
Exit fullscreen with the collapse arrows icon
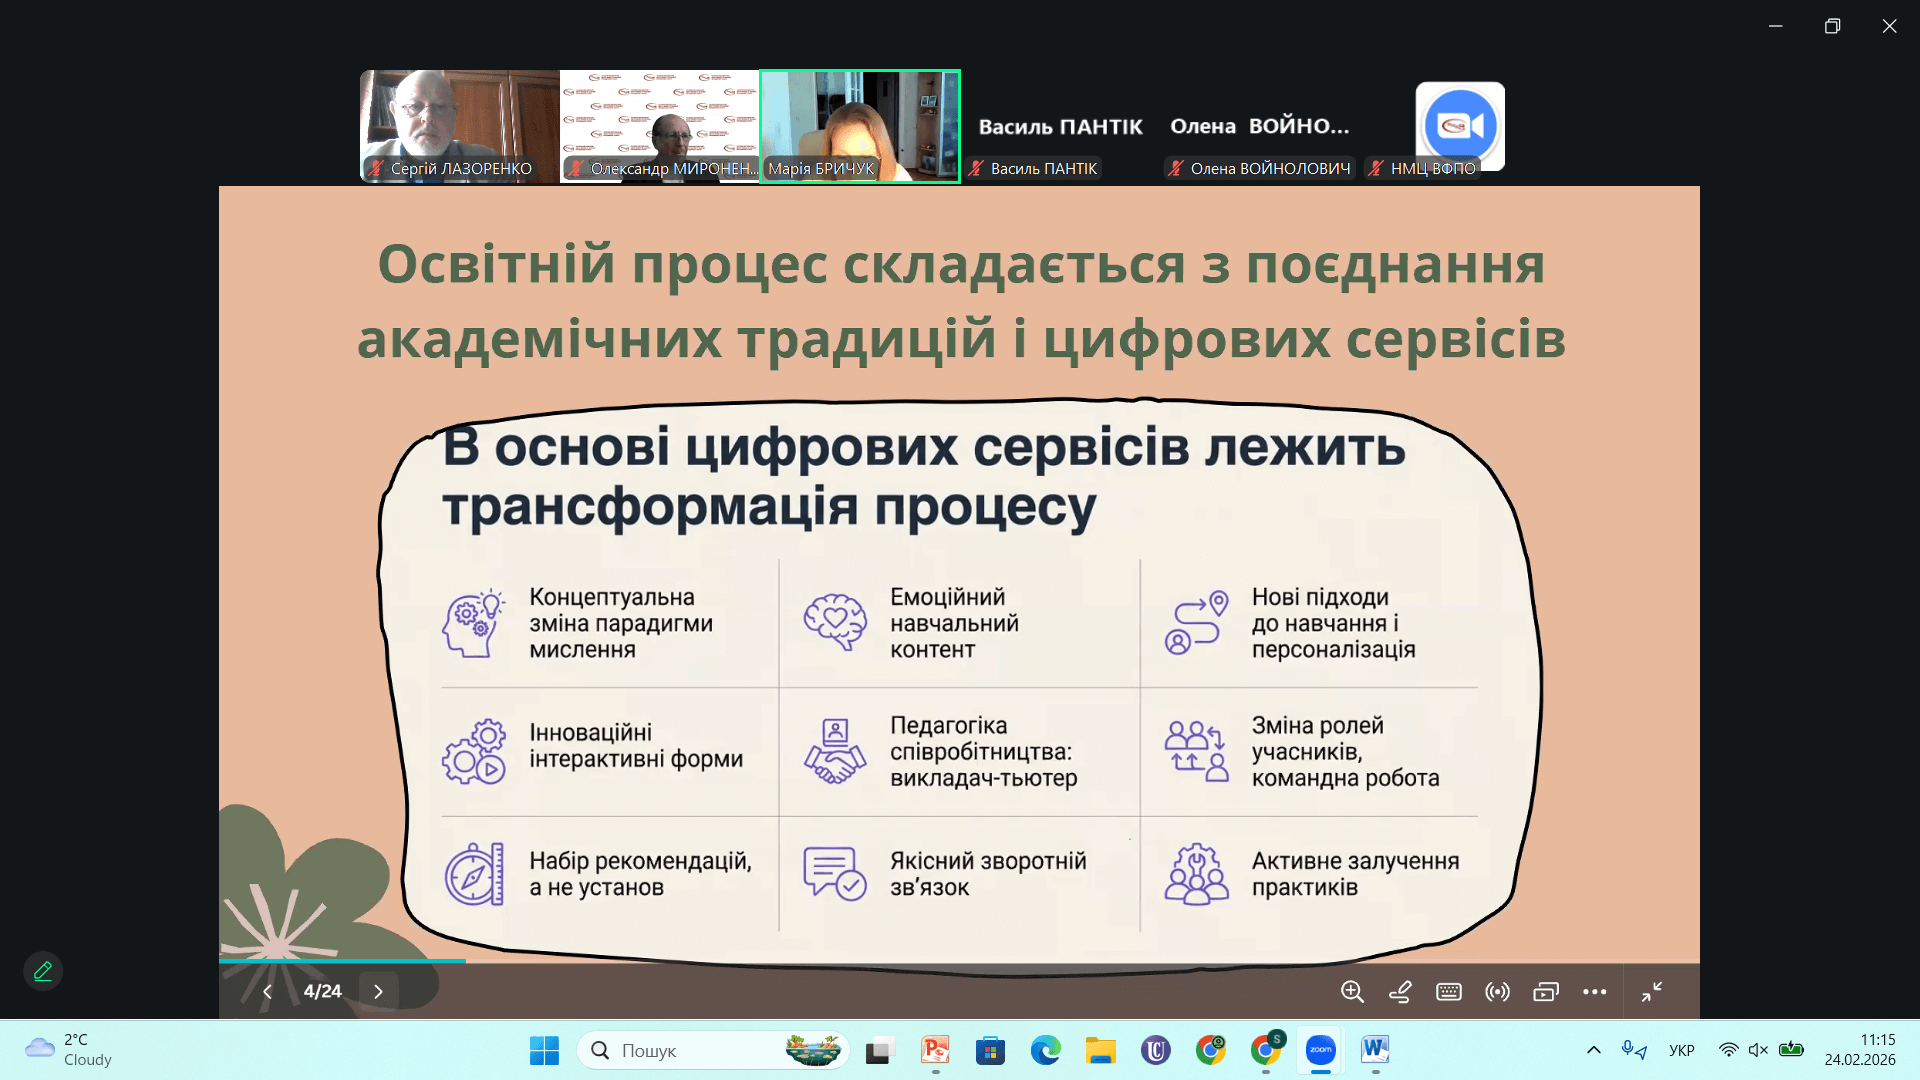coord(1652,991)
